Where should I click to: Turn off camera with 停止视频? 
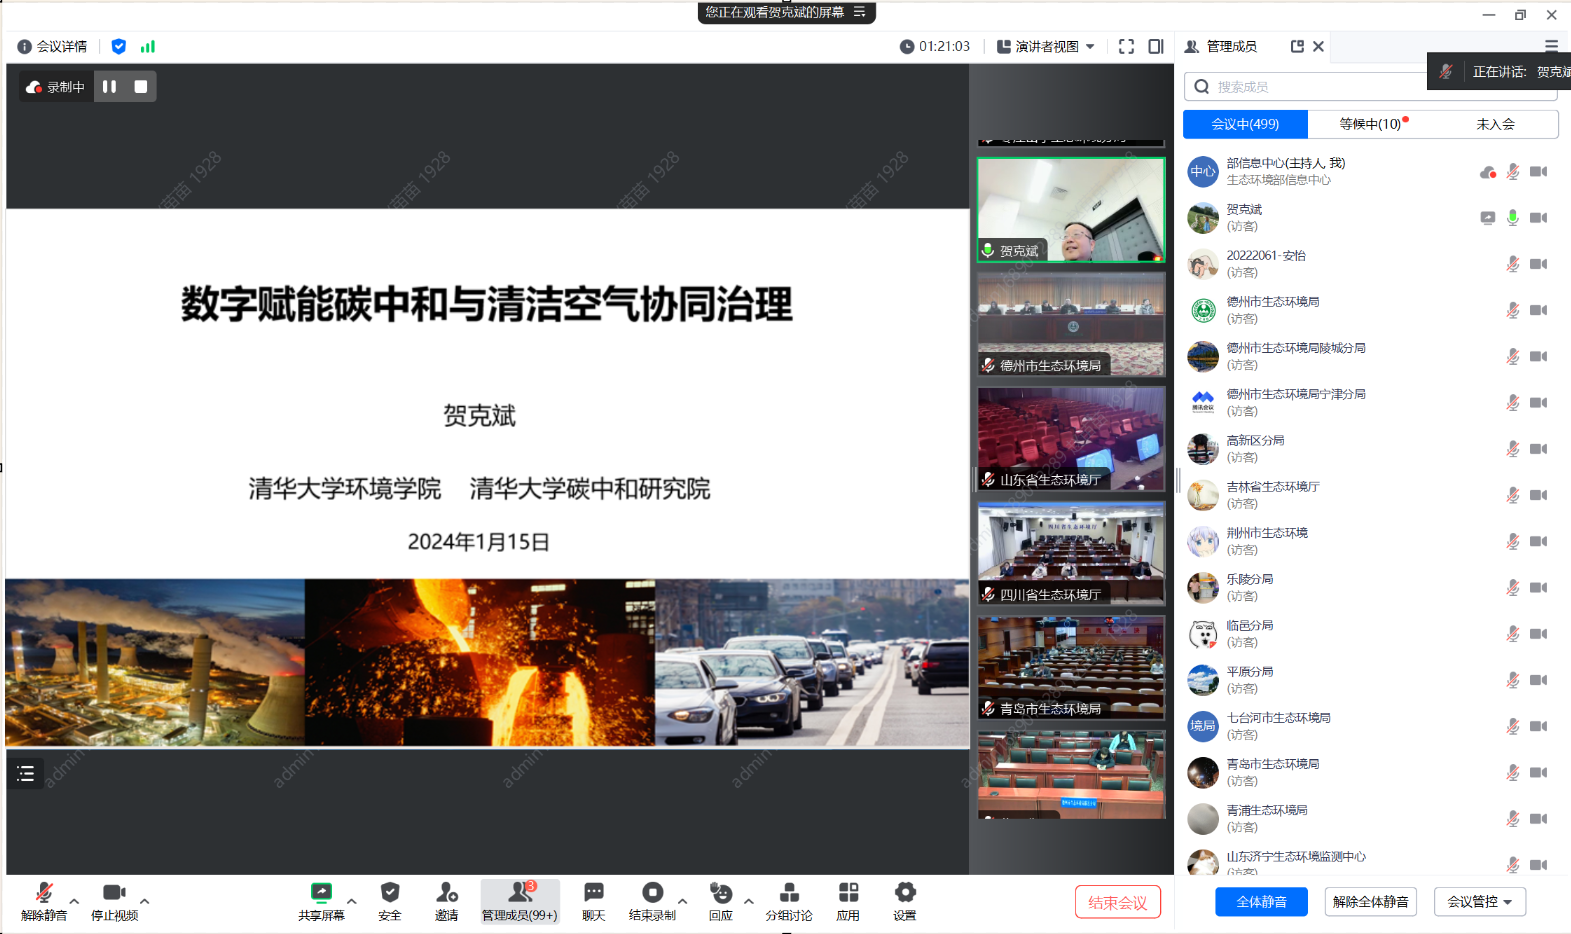pyautogui.click(x=114, y=893)
